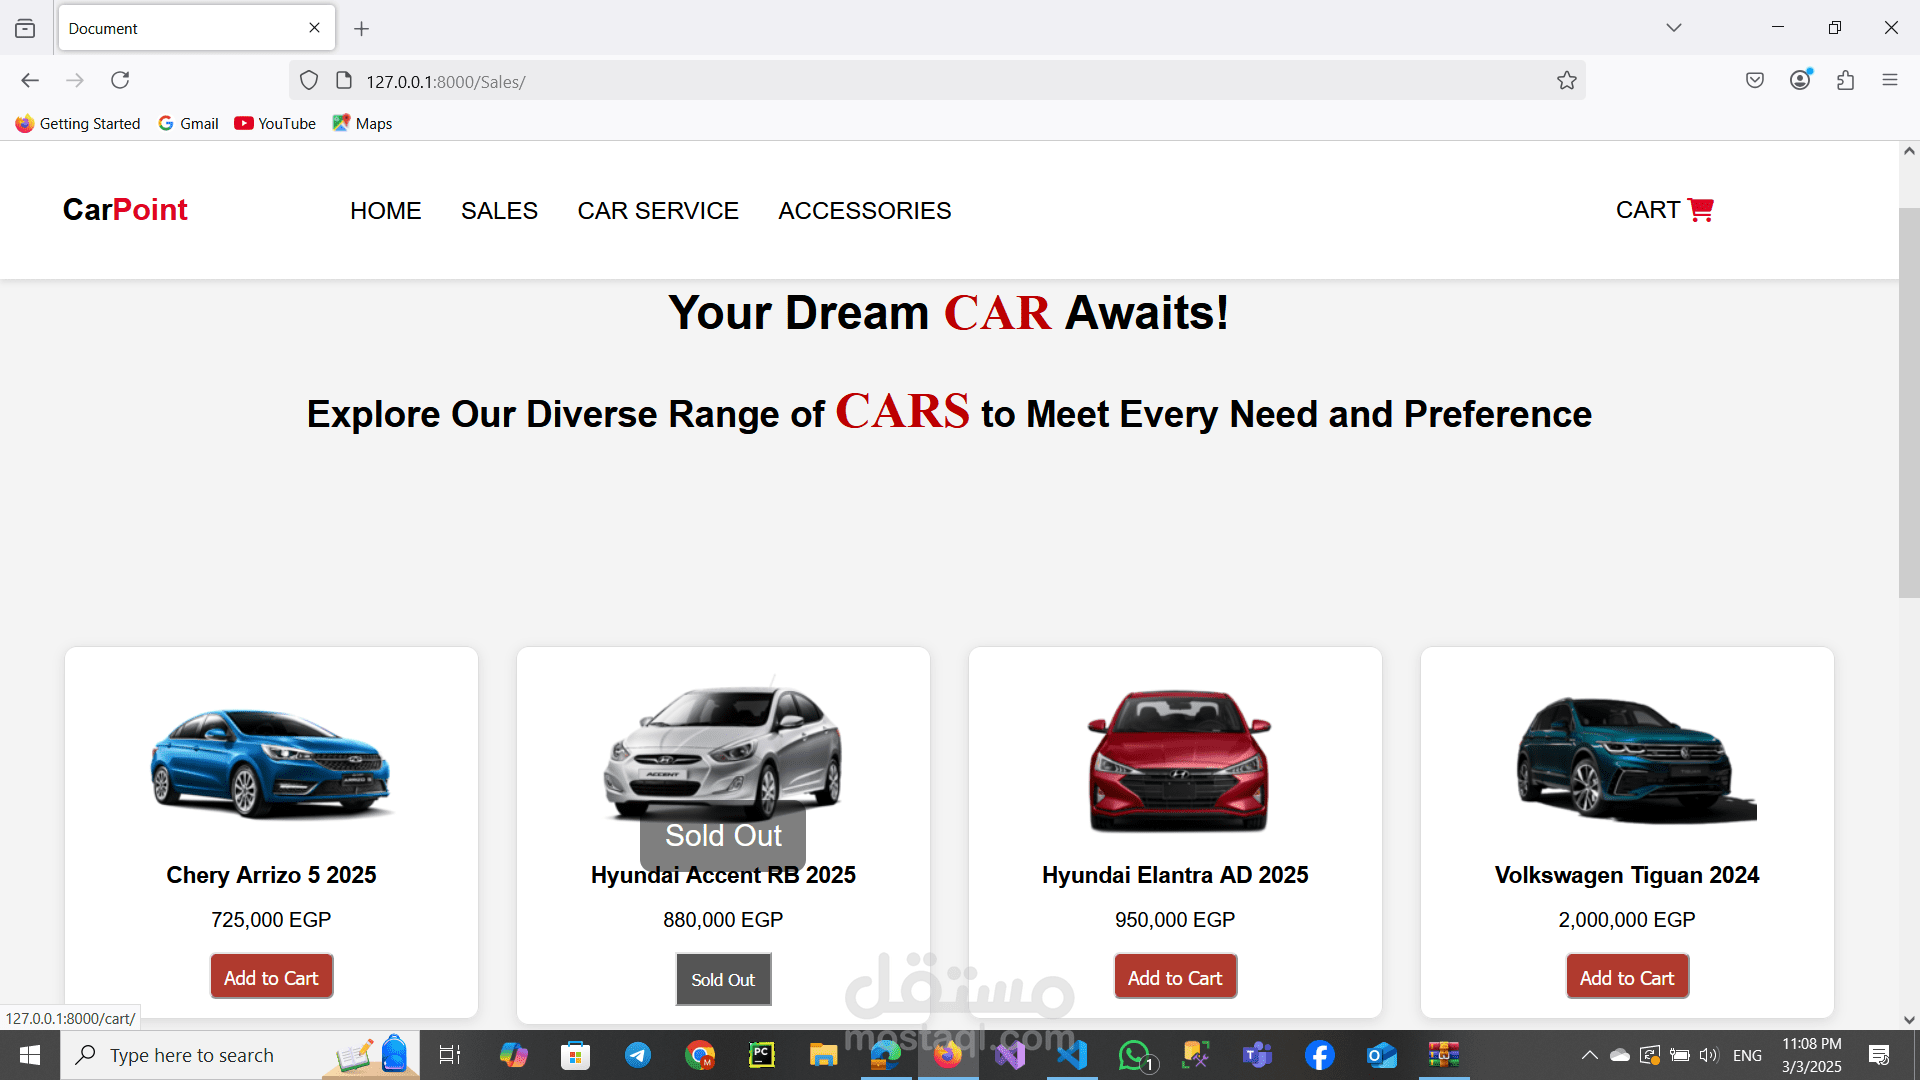
Task: Click site shield tracking protection icon
Action: pyautogui.click(x=309, y=81)
